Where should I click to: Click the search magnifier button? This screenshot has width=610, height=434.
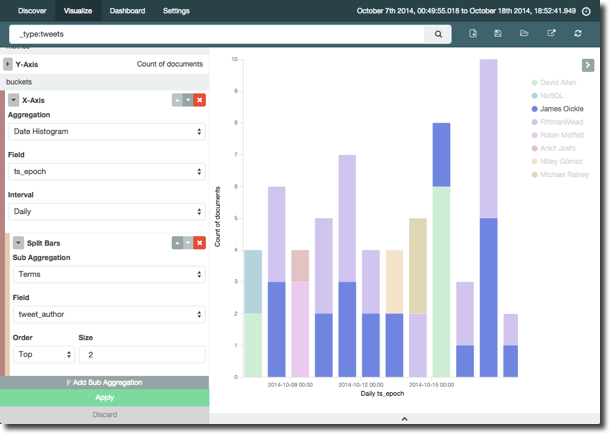438,34
